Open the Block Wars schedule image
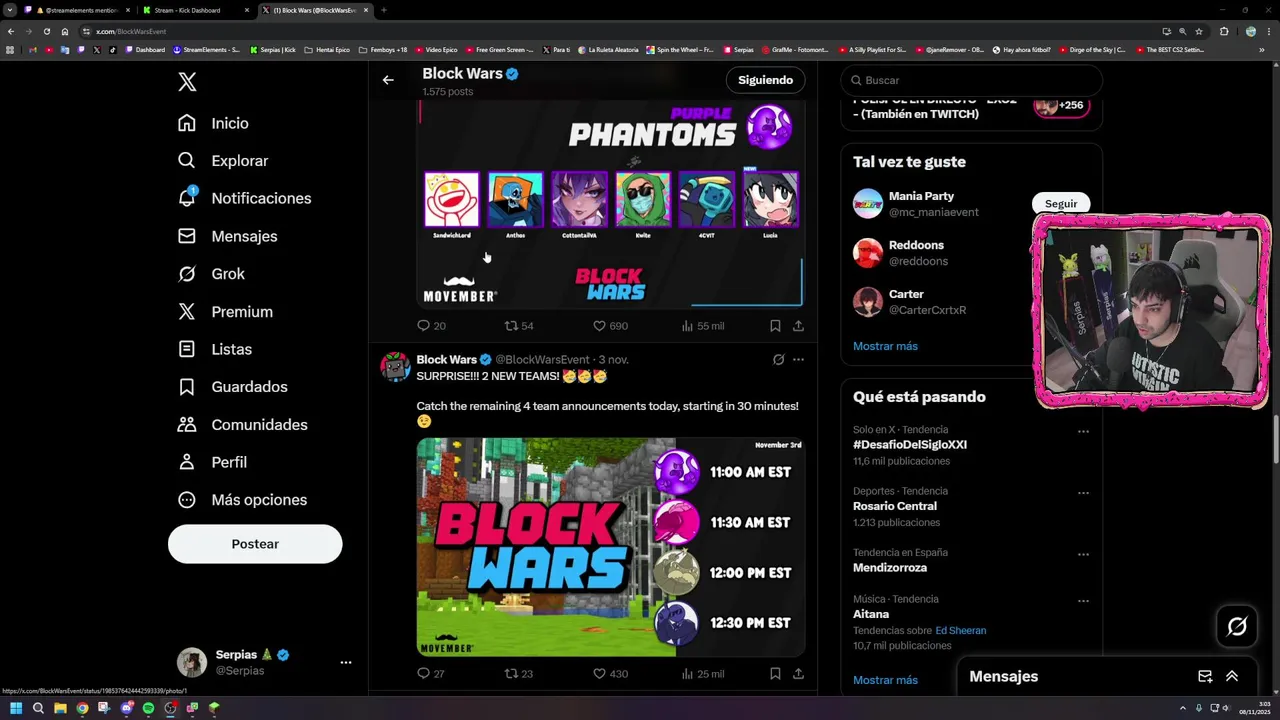 610,547
